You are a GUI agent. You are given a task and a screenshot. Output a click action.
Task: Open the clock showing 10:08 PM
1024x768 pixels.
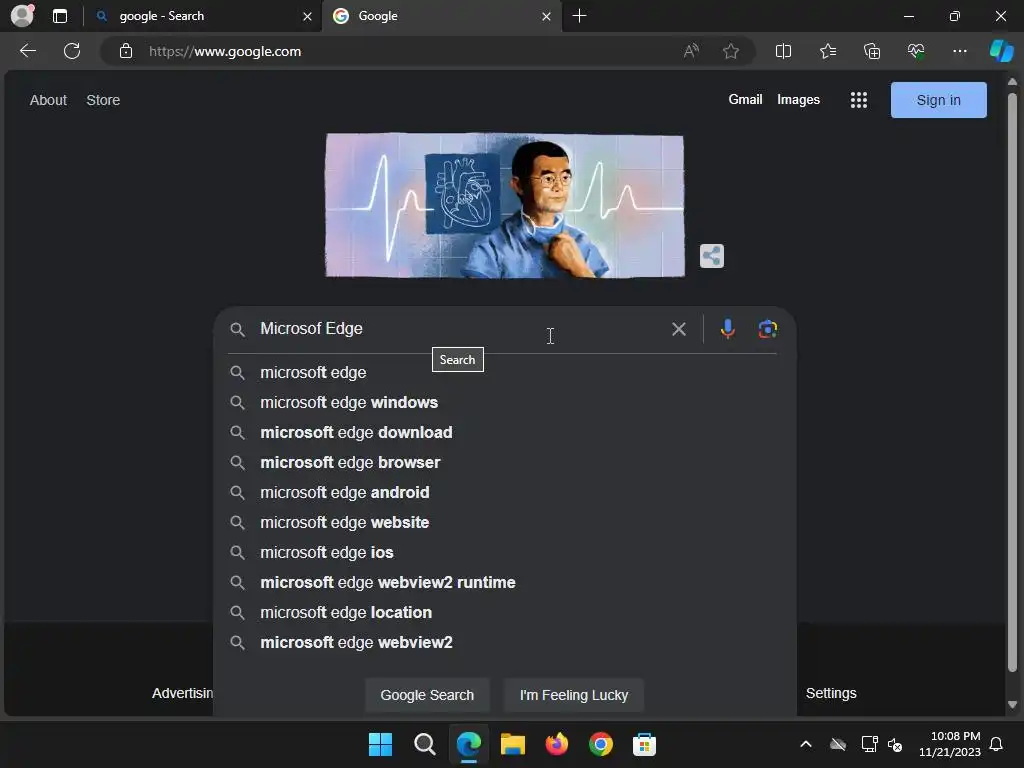click(950, 744)
